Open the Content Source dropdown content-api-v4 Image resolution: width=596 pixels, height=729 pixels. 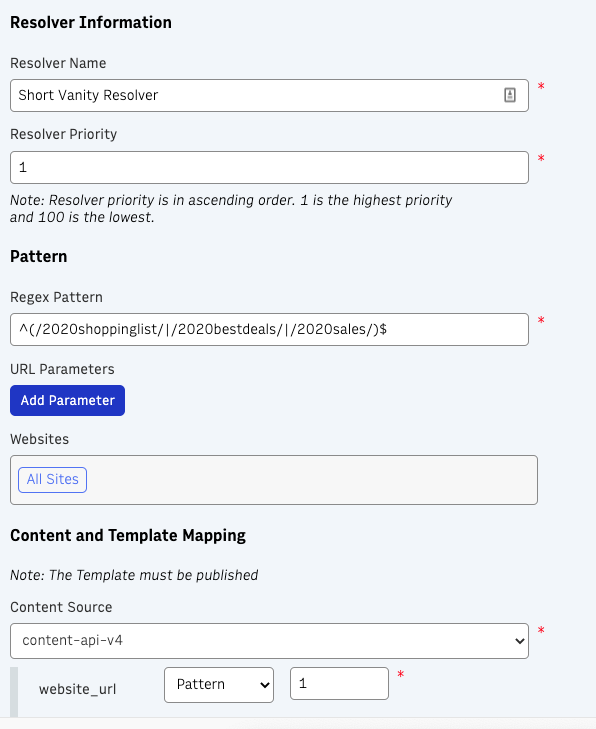coord(269,641)
